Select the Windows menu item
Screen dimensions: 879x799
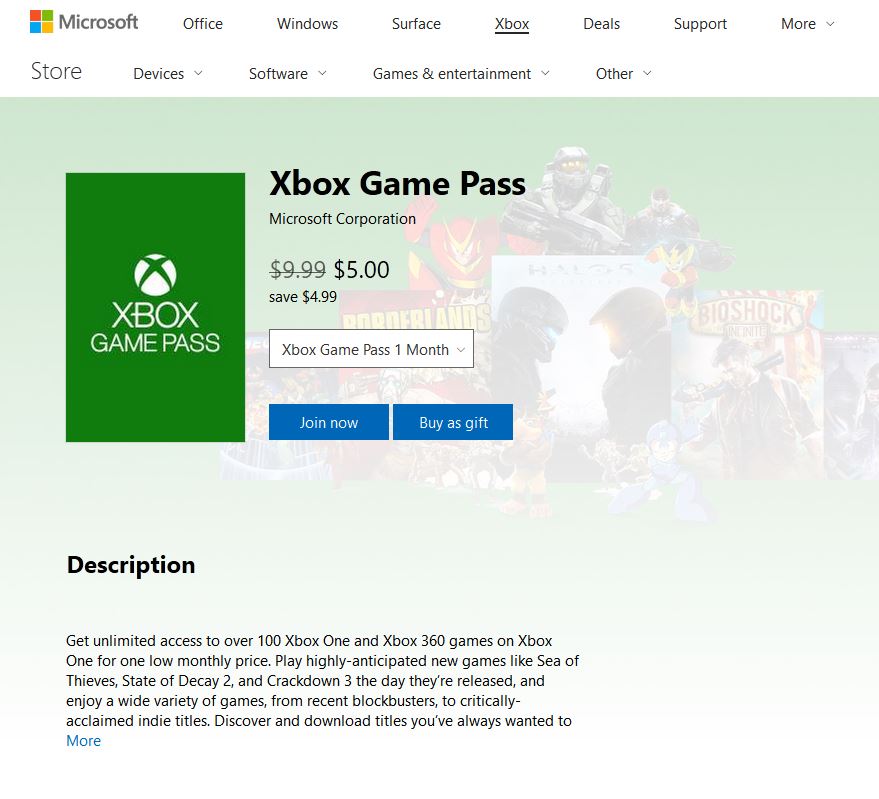click(x=307, y=24)
